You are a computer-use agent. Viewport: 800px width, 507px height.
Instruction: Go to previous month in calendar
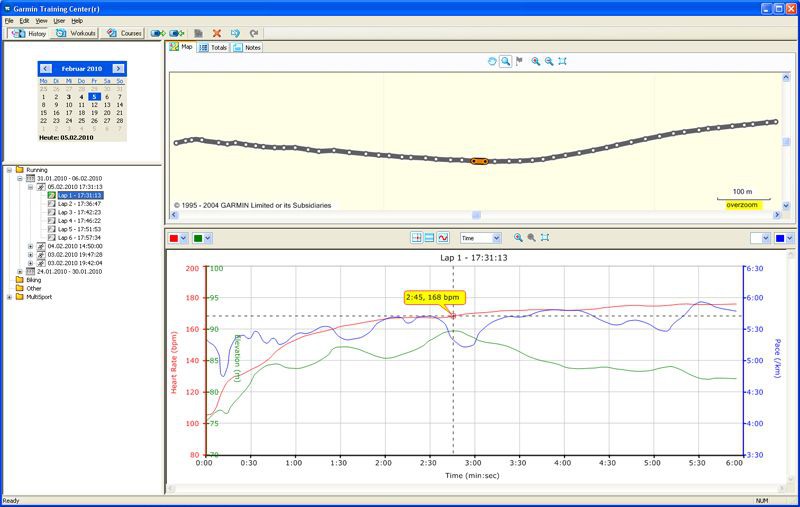45,68
